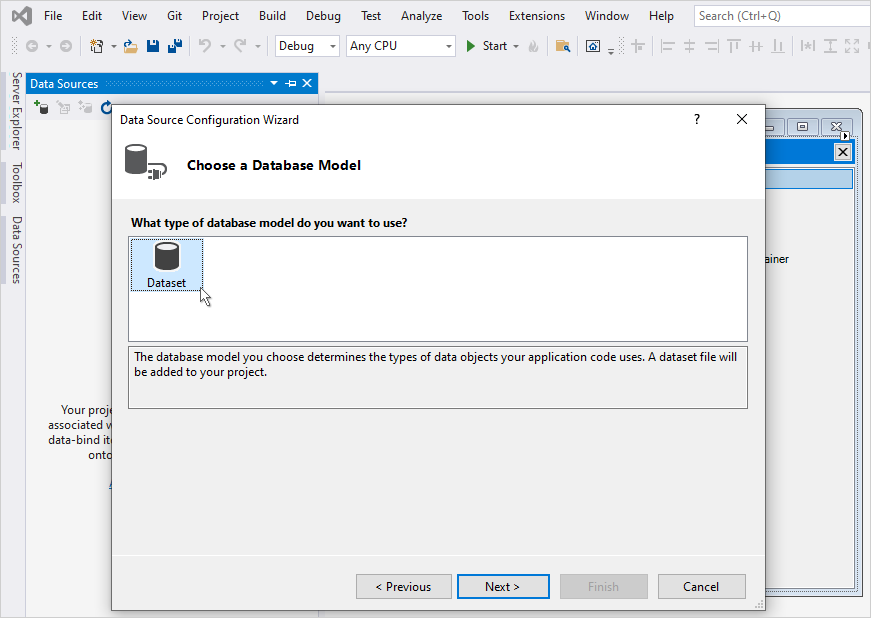Click the wizard help question mark

(x=697, y=119)
